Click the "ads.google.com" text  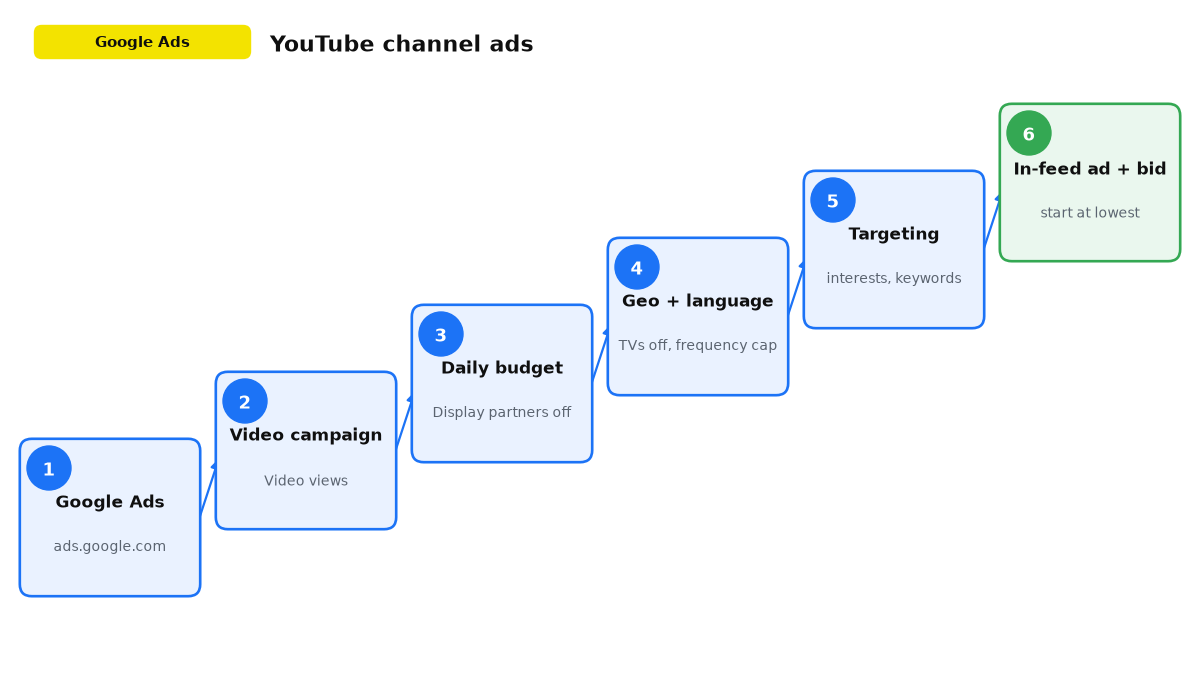[110, 547]
